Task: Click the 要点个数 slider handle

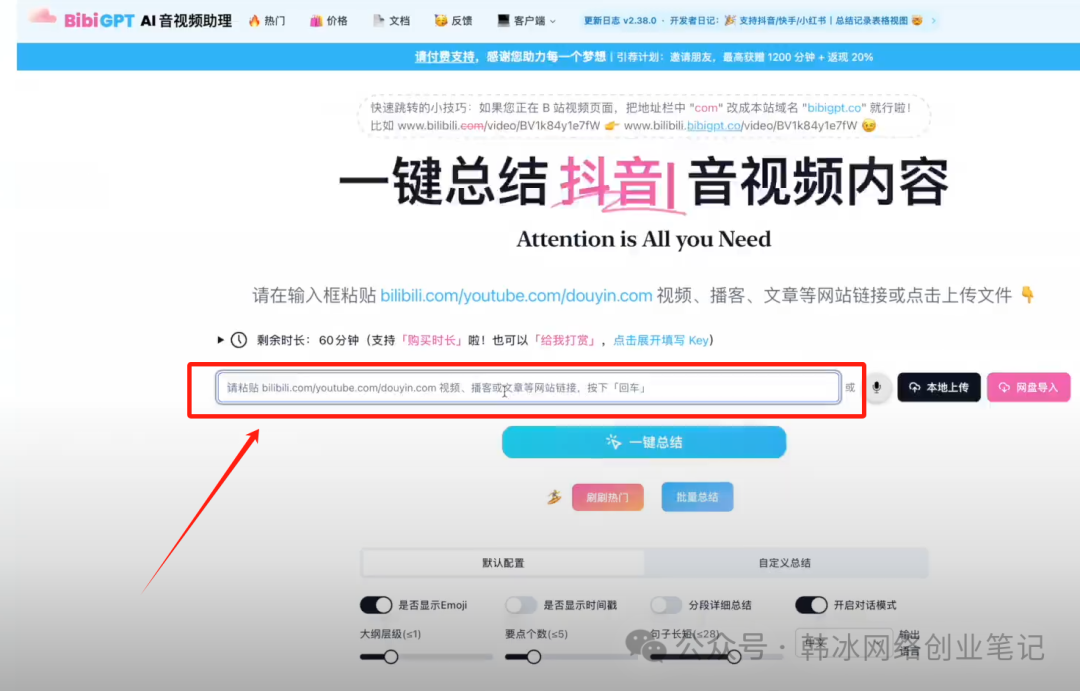Action: pyautogui.click(x=534, y=657)
